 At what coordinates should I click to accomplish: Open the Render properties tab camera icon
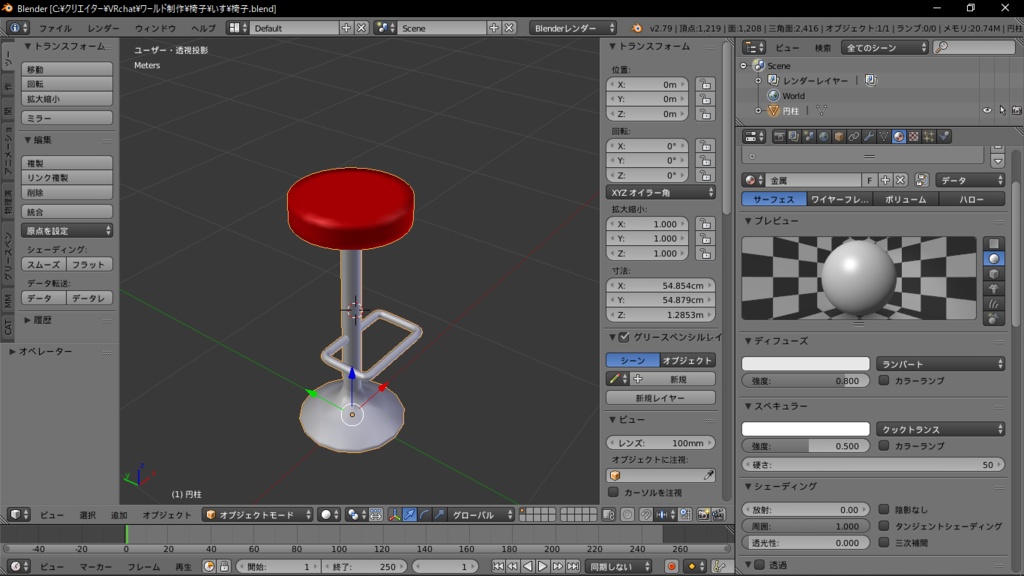778,136
